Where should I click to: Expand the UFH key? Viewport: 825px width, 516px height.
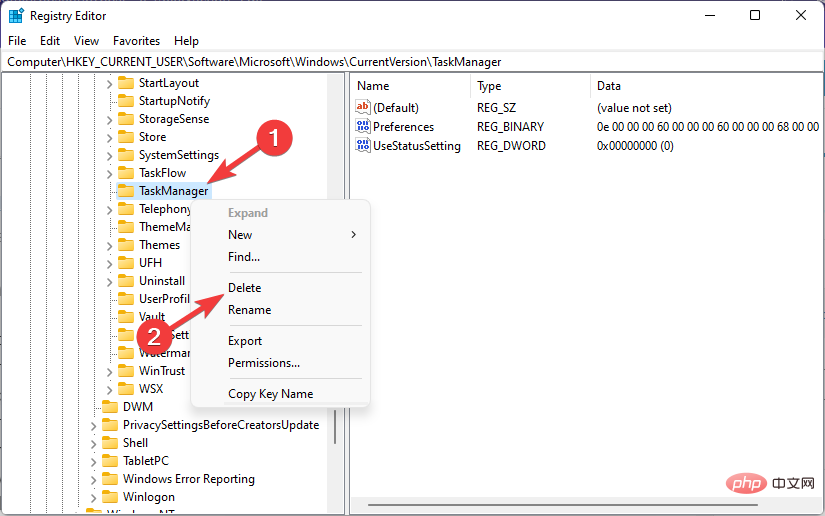(109, 264)
